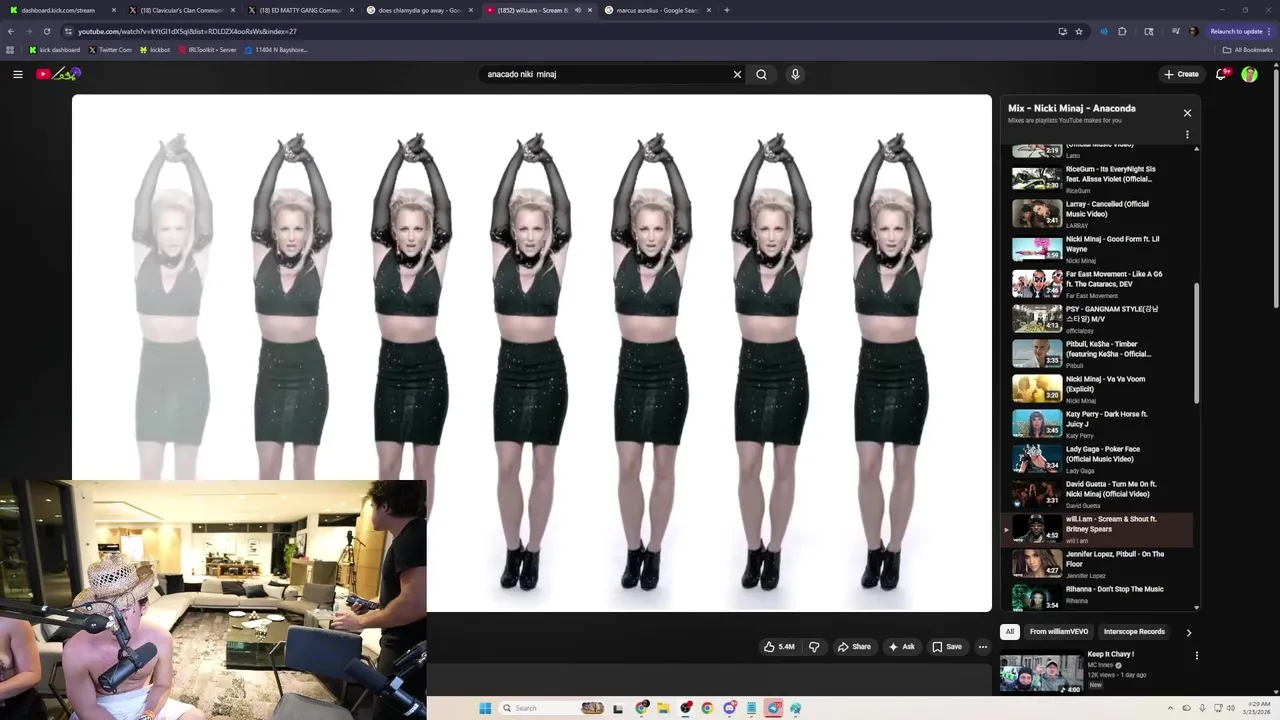The width and height of the screenshot is (1280, 720).
Task: Mute the will.i.am tab audio icon
Action: click(577, 10)
